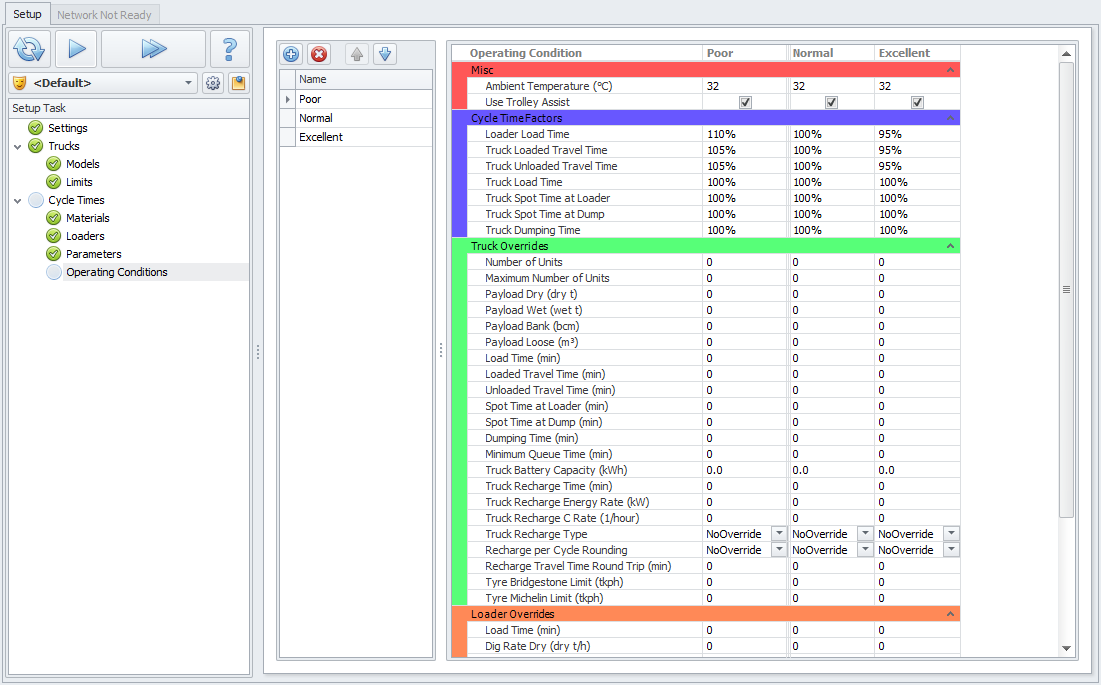The width and height of the screenshot is (1101, 686).
Task: Toggle Use Trolley Assist for Excellent
Action: [917, 102]
